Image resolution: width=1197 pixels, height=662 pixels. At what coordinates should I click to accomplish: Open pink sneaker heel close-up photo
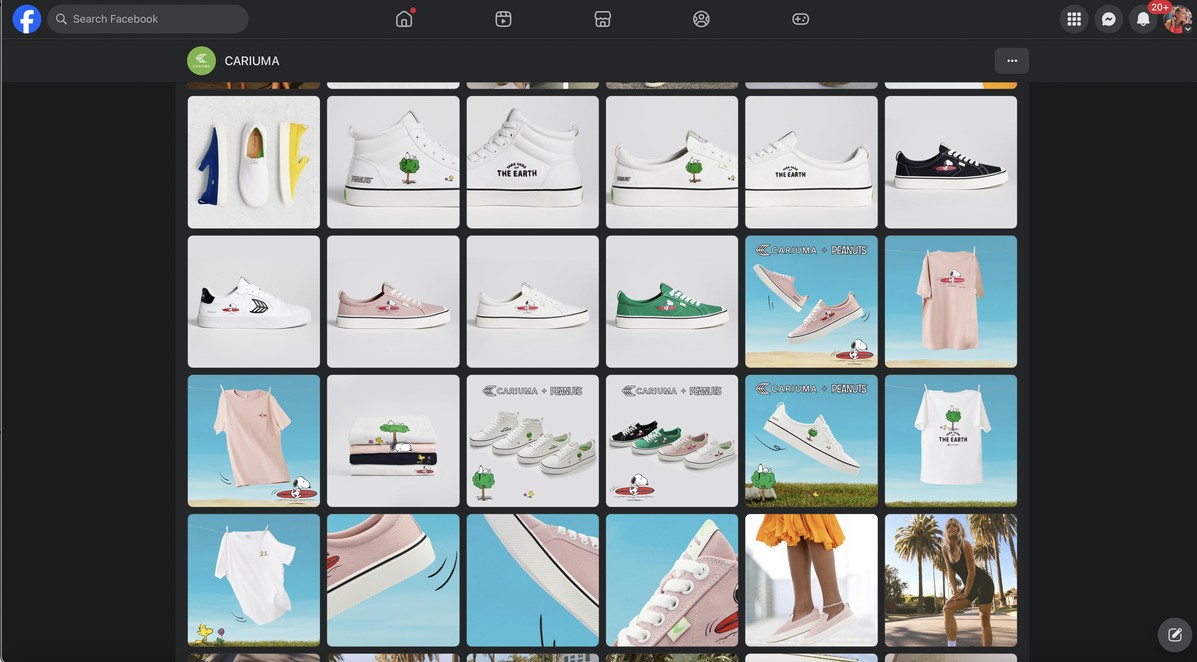tap(393, 580)
